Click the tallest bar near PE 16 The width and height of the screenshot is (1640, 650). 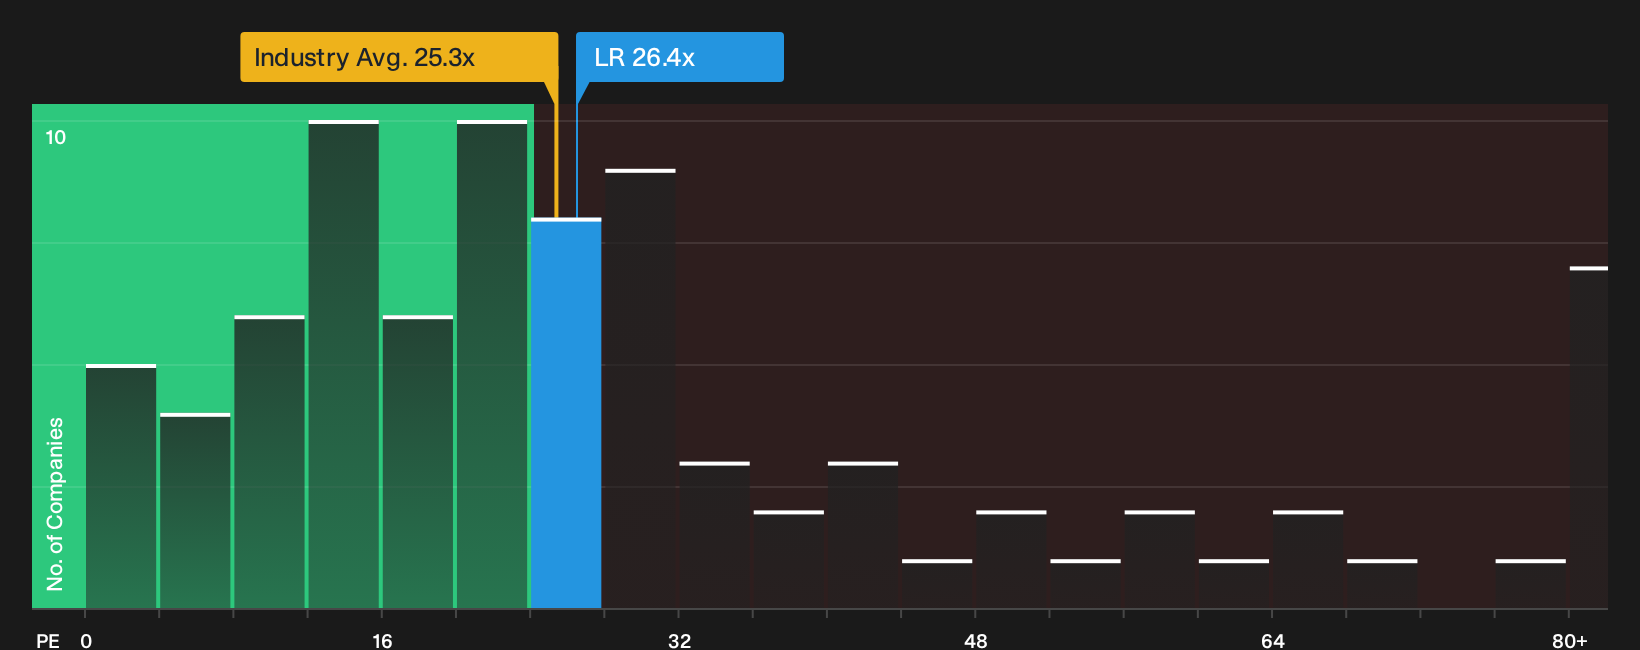344,364
